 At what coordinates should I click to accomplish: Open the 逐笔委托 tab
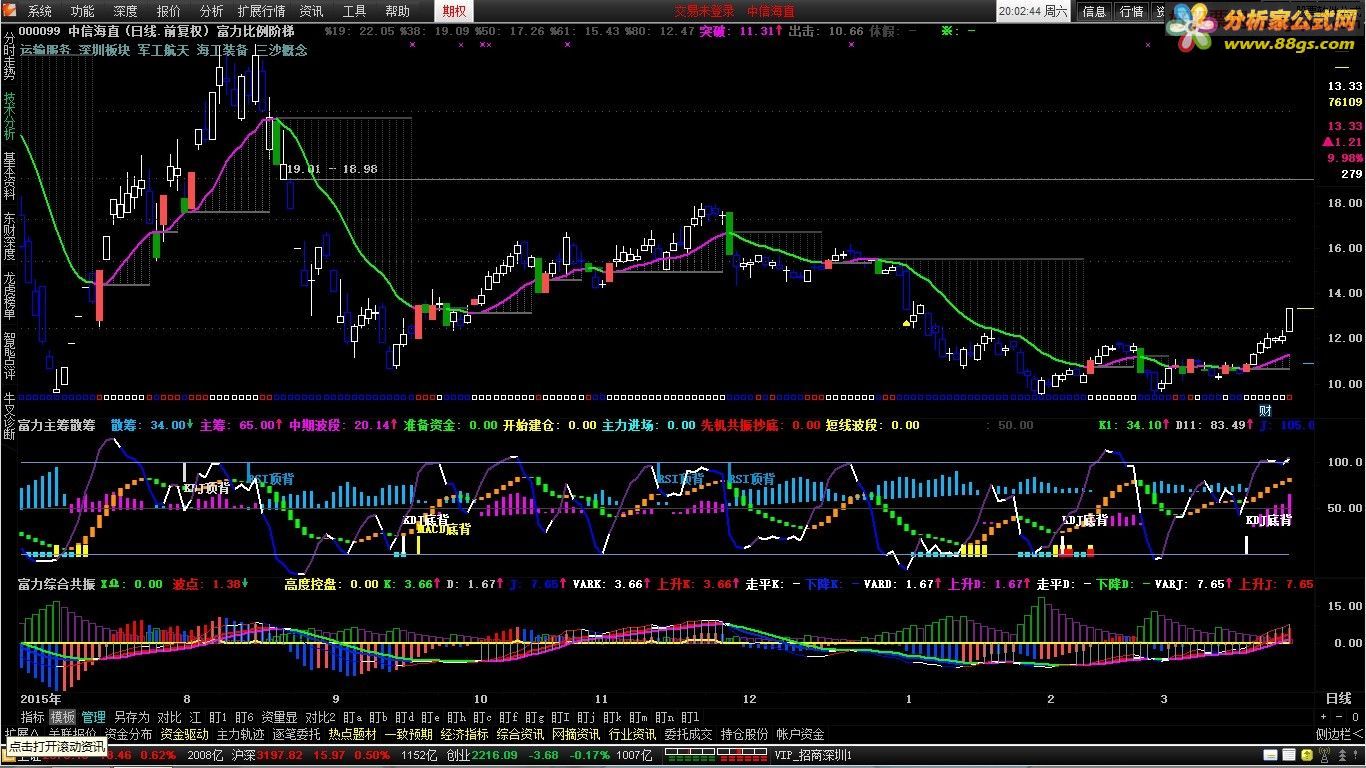coord(296,734)
